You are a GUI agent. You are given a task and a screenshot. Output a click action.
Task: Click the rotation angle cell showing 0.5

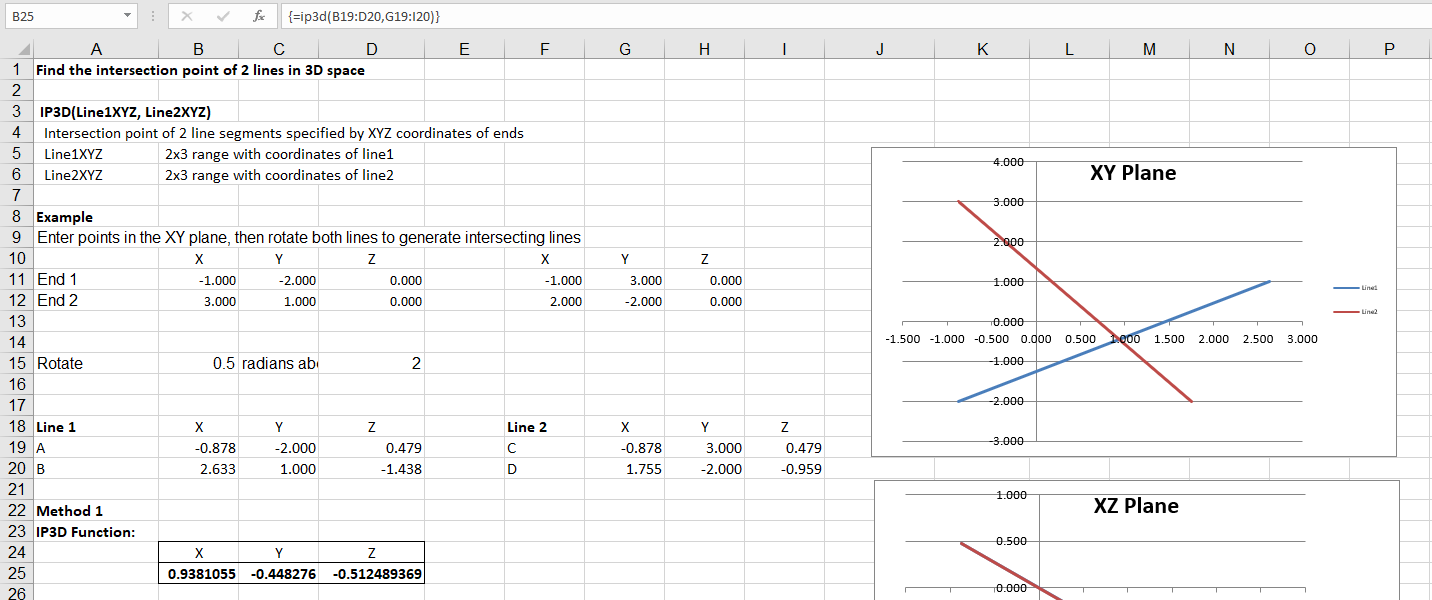tap(198, 364)
